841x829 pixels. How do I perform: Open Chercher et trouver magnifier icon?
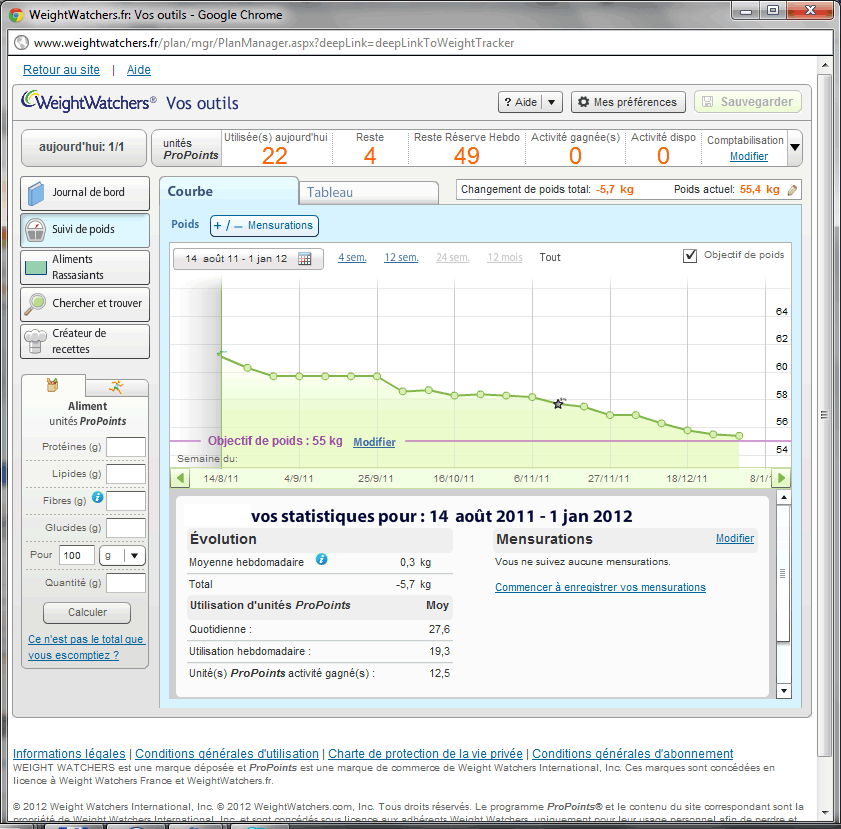35,304
